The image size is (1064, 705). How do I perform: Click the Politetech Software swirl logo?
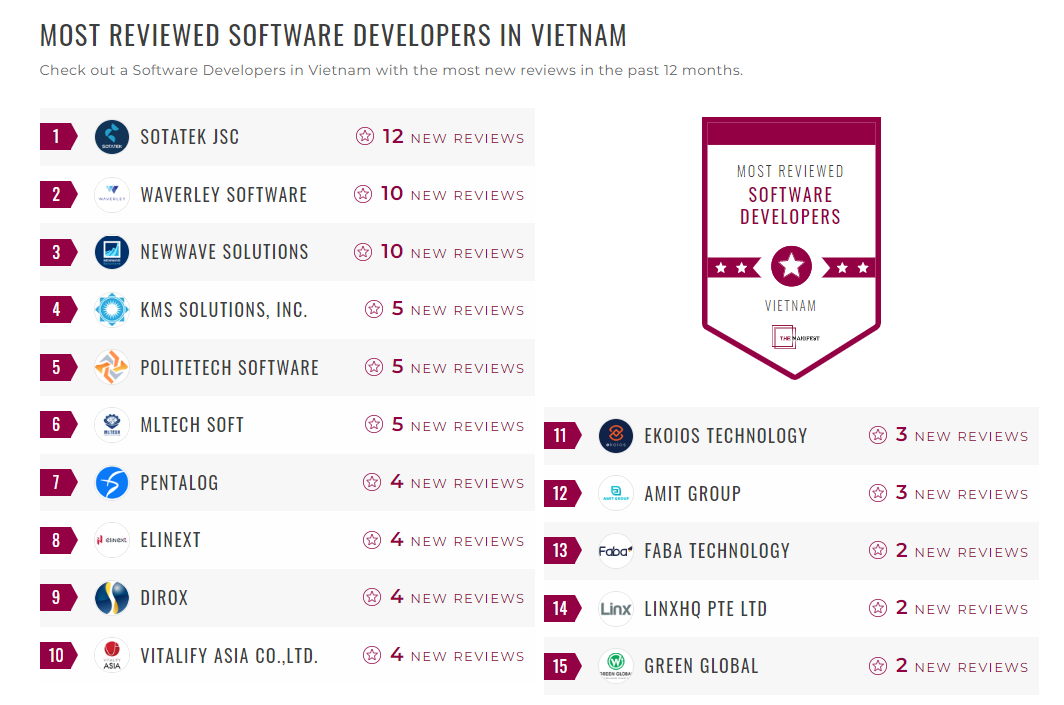point(111,367)
